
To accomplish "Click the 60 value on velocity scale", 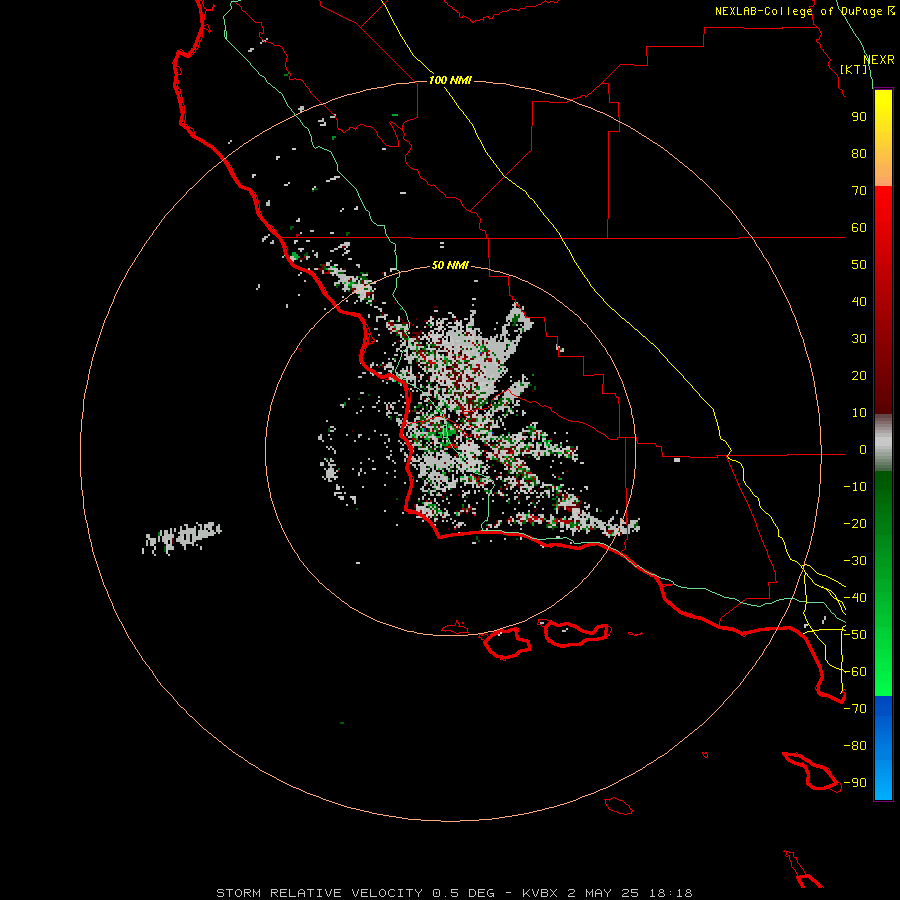I will (859, 228).
